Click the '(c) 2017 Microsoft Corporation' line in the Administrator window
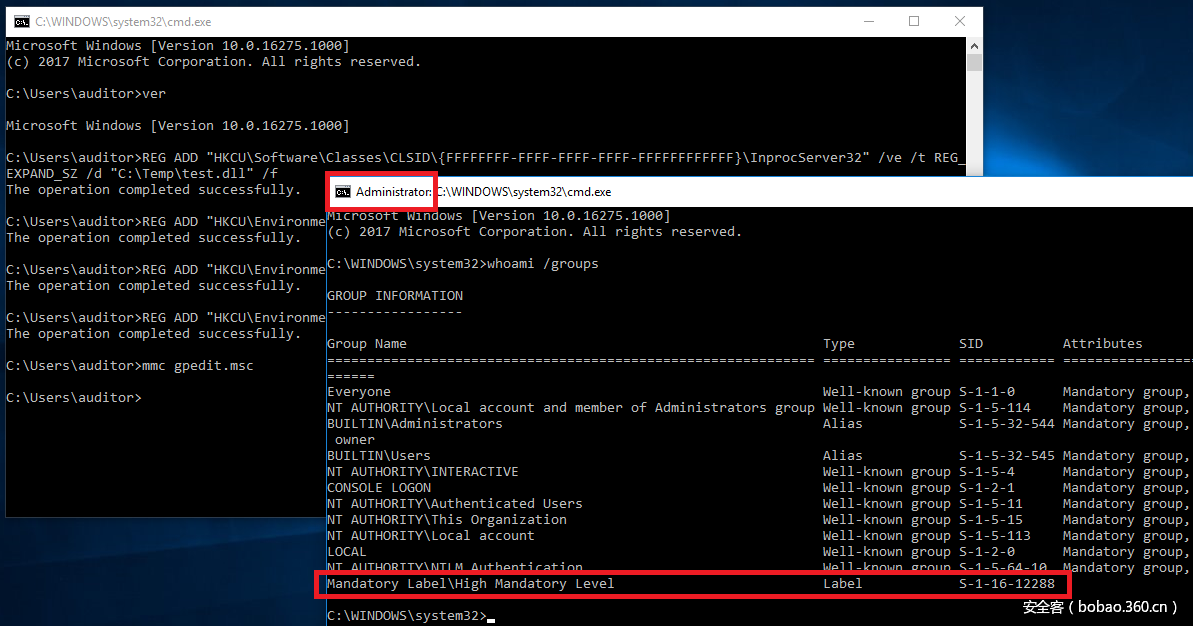Image resolution: width=1193 pixels, height=626 pixels. pyautogui.click(x=534, y=232)
